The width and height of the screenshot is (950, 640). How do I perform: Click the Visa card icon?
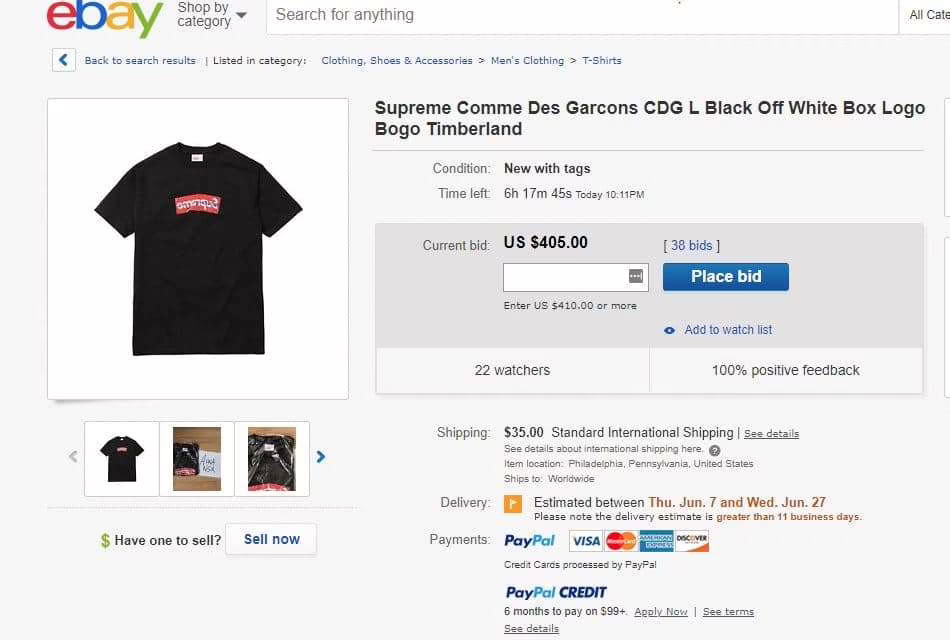pos(586,541)
